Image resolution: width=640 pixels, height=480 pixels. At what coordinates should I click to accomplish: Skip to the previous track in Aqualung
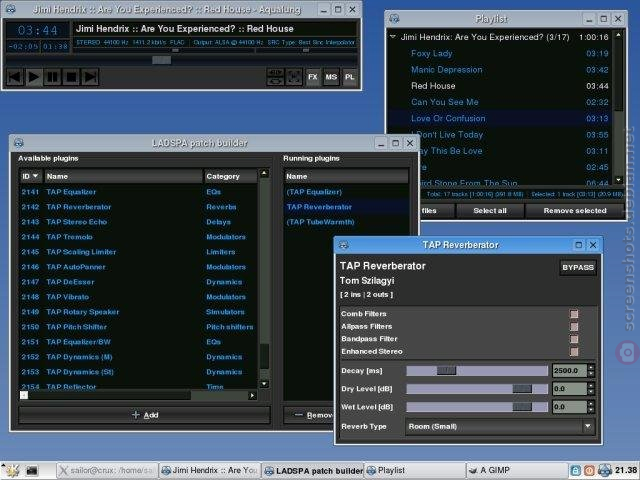15,77
